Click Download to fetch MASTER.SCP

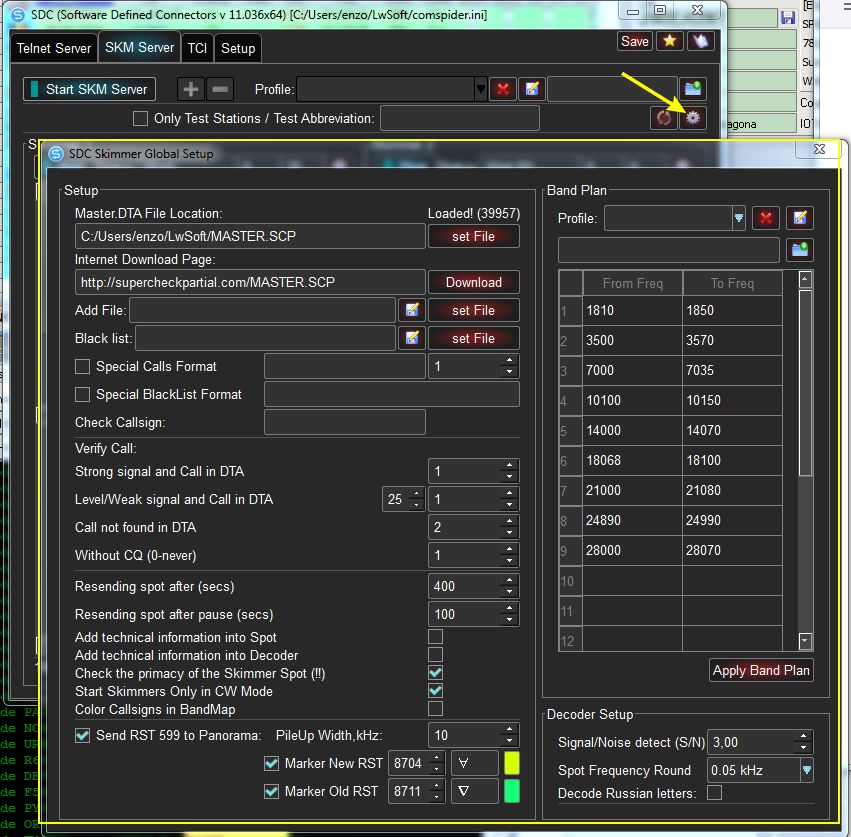click(x=474, y=282)
